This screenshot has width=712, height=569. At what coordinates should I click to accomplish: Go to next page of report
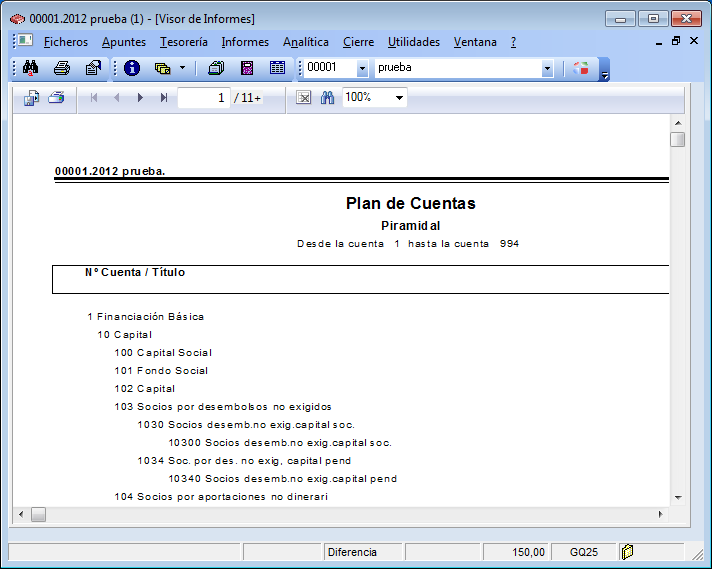click(x=140, y=97)
